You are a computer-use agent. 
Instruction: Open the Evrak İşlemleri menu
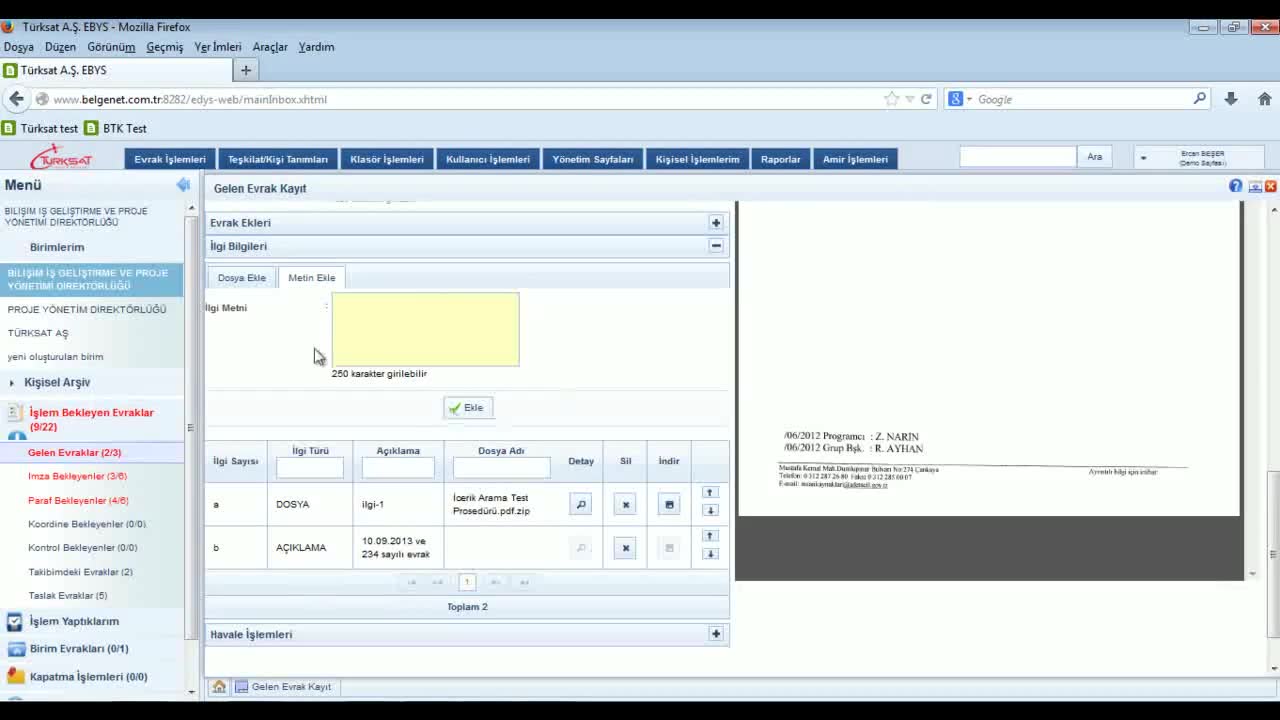pos(170,159)
